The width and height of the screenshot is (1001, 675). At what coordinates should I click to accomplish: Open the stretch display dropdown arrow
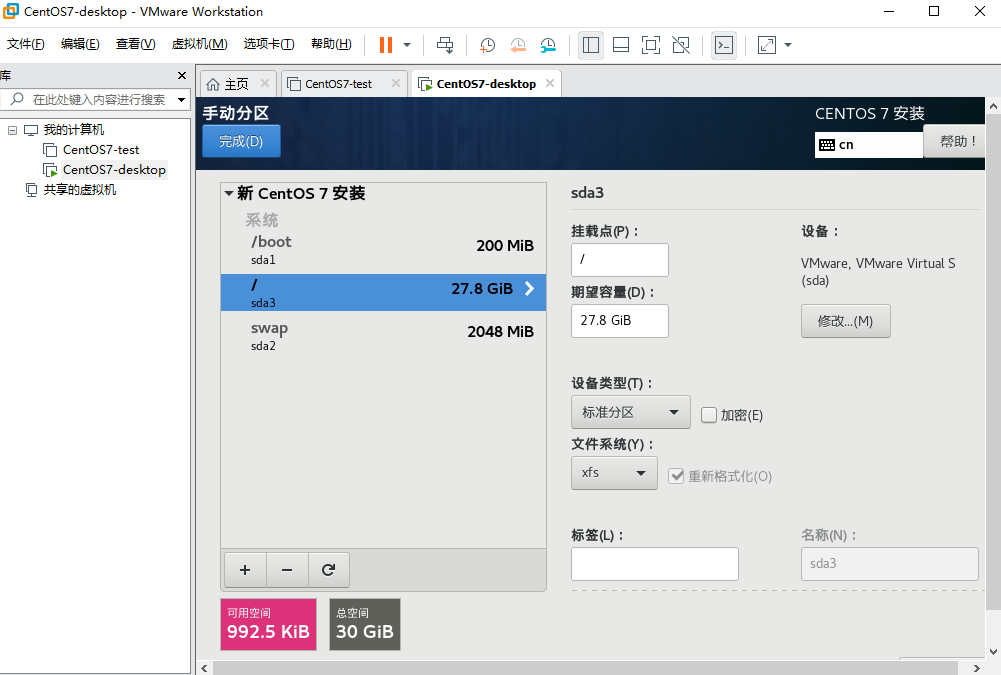tap(788, 45)
